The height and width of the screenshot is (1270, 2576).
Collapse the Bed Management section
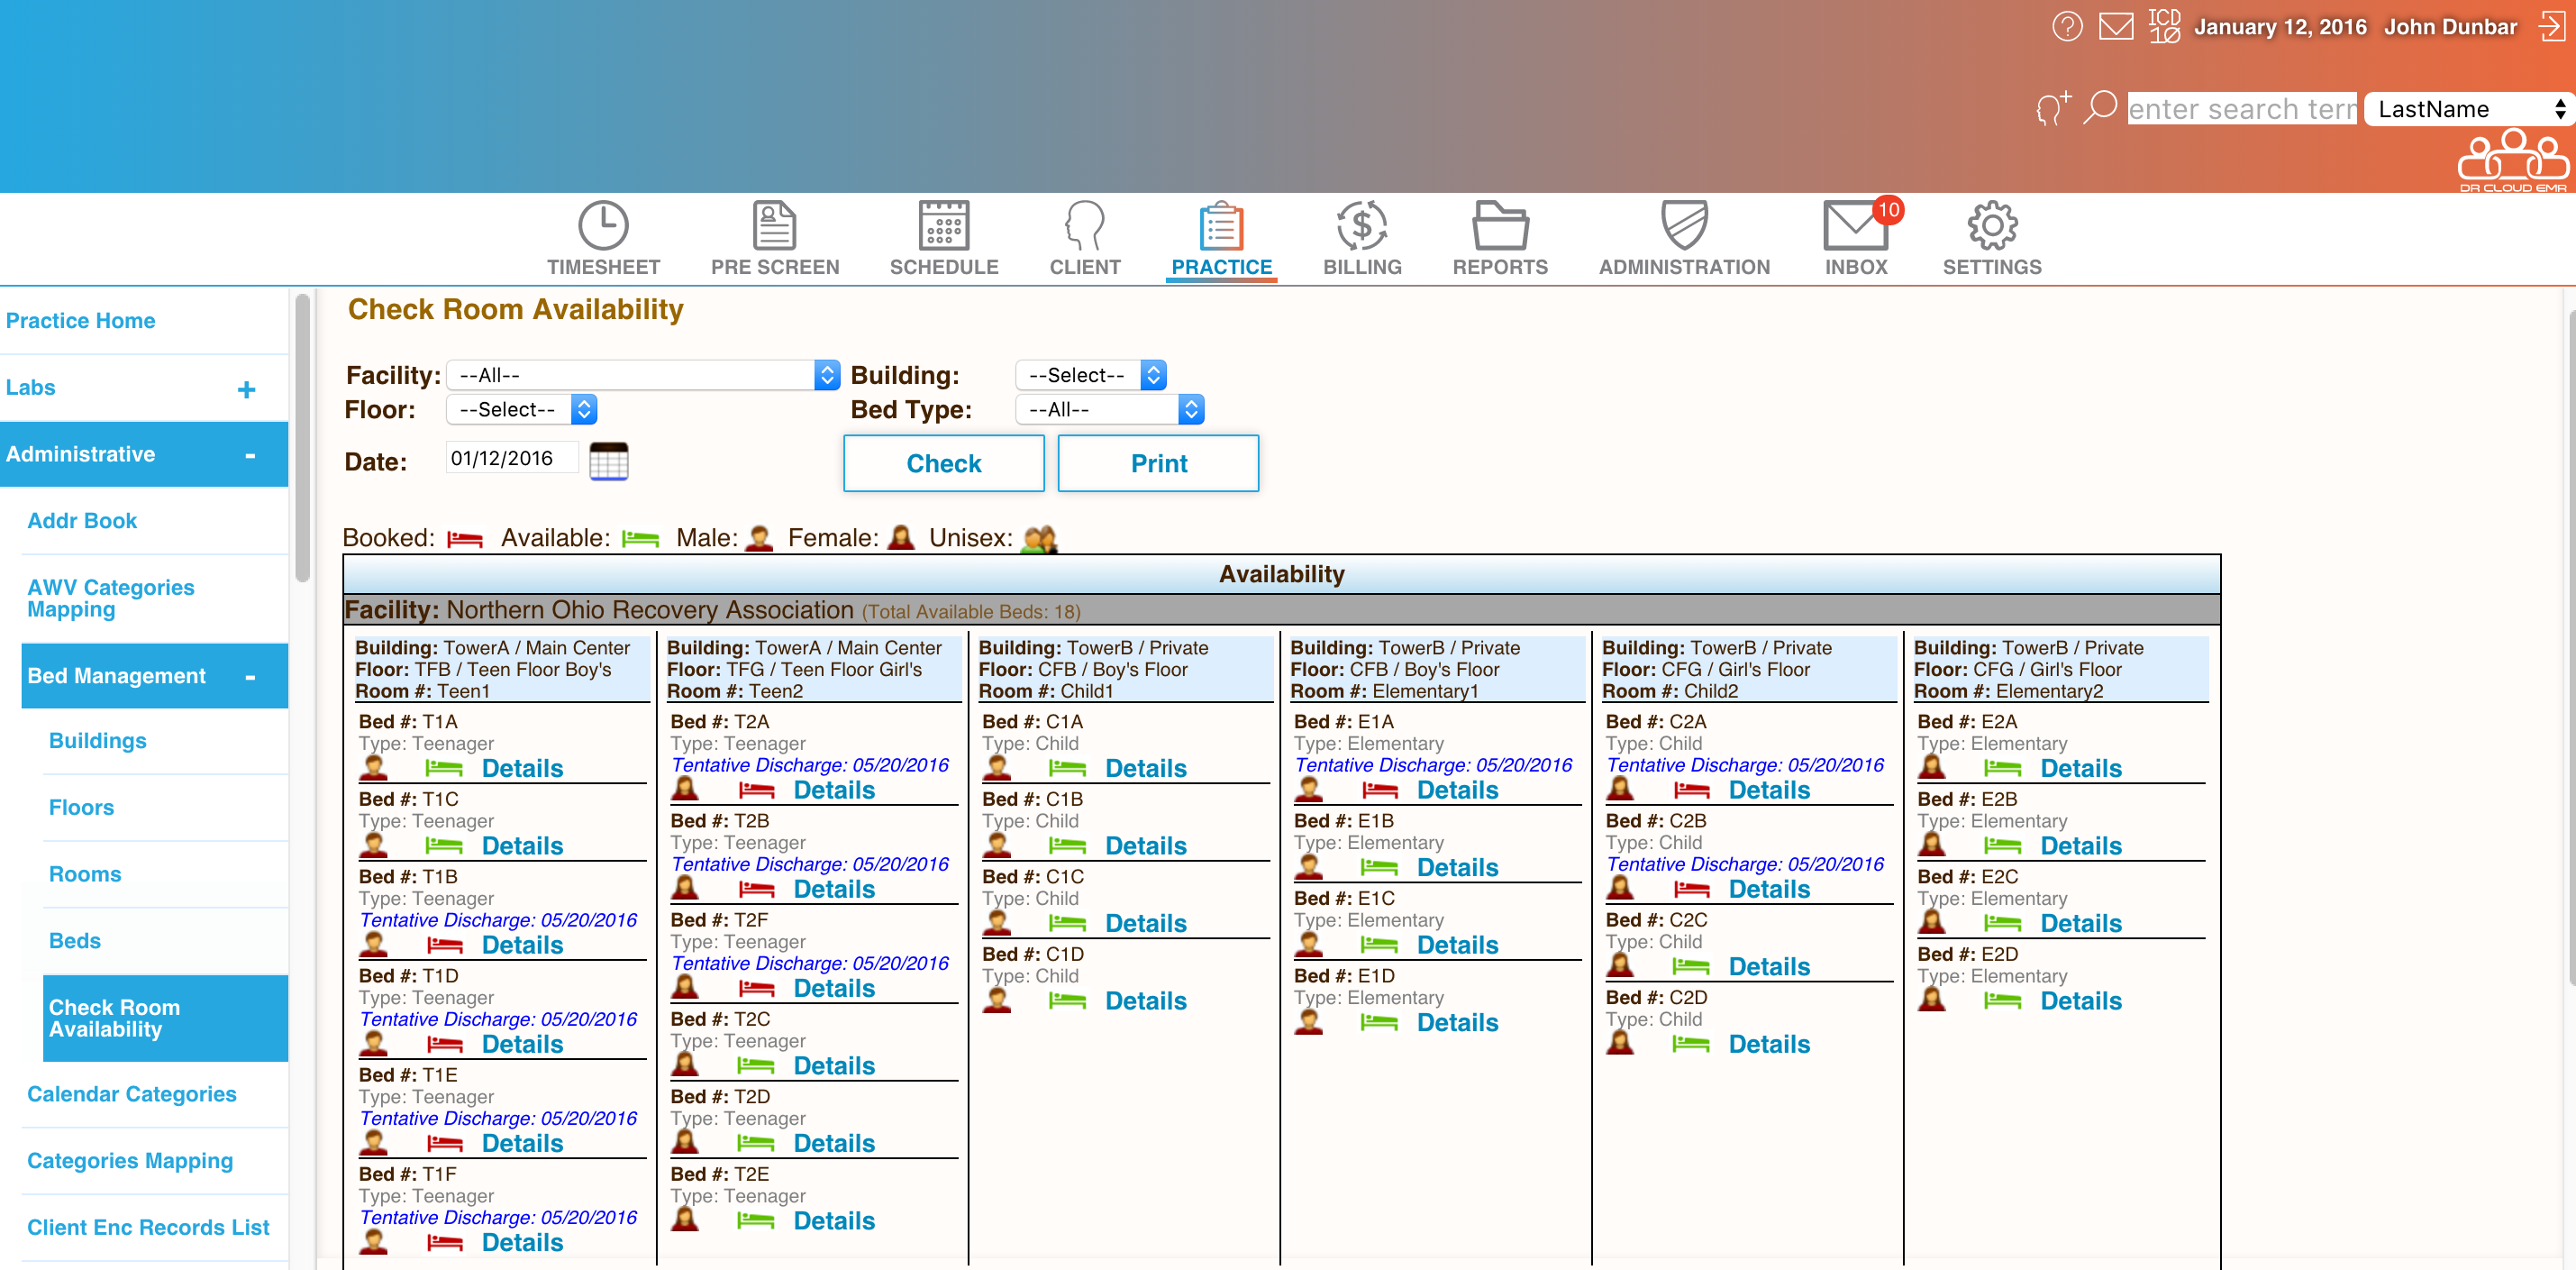click(249, 676)
